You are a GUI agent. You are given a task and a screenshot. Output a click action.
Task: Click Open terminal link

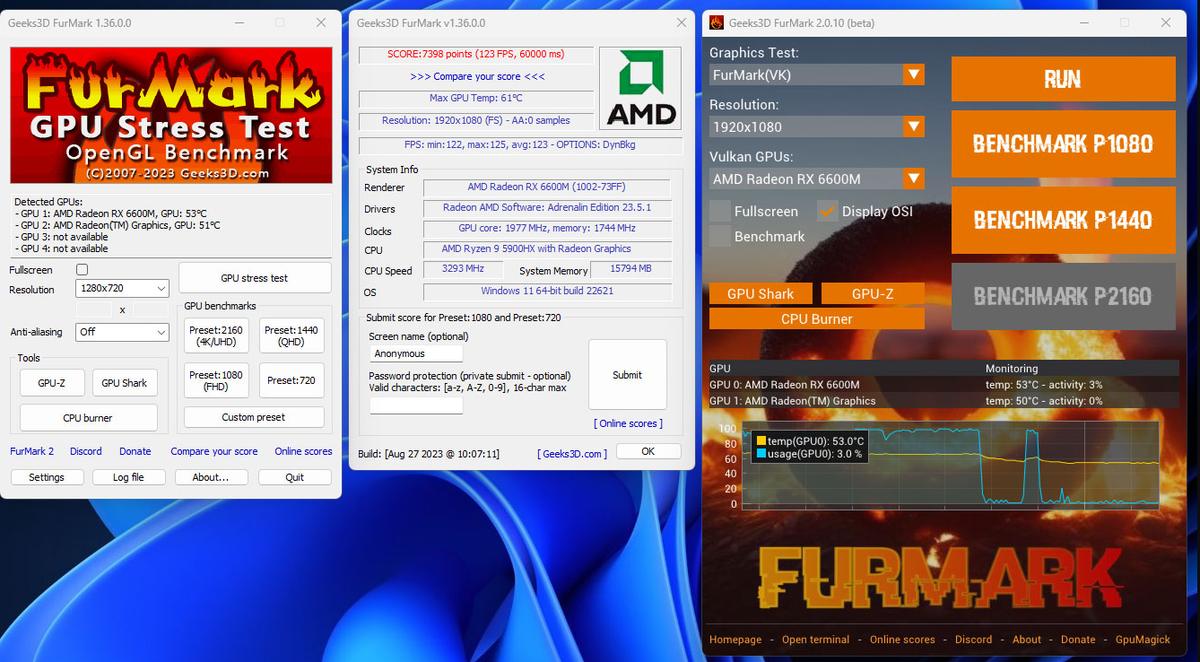tap(816, 639)
